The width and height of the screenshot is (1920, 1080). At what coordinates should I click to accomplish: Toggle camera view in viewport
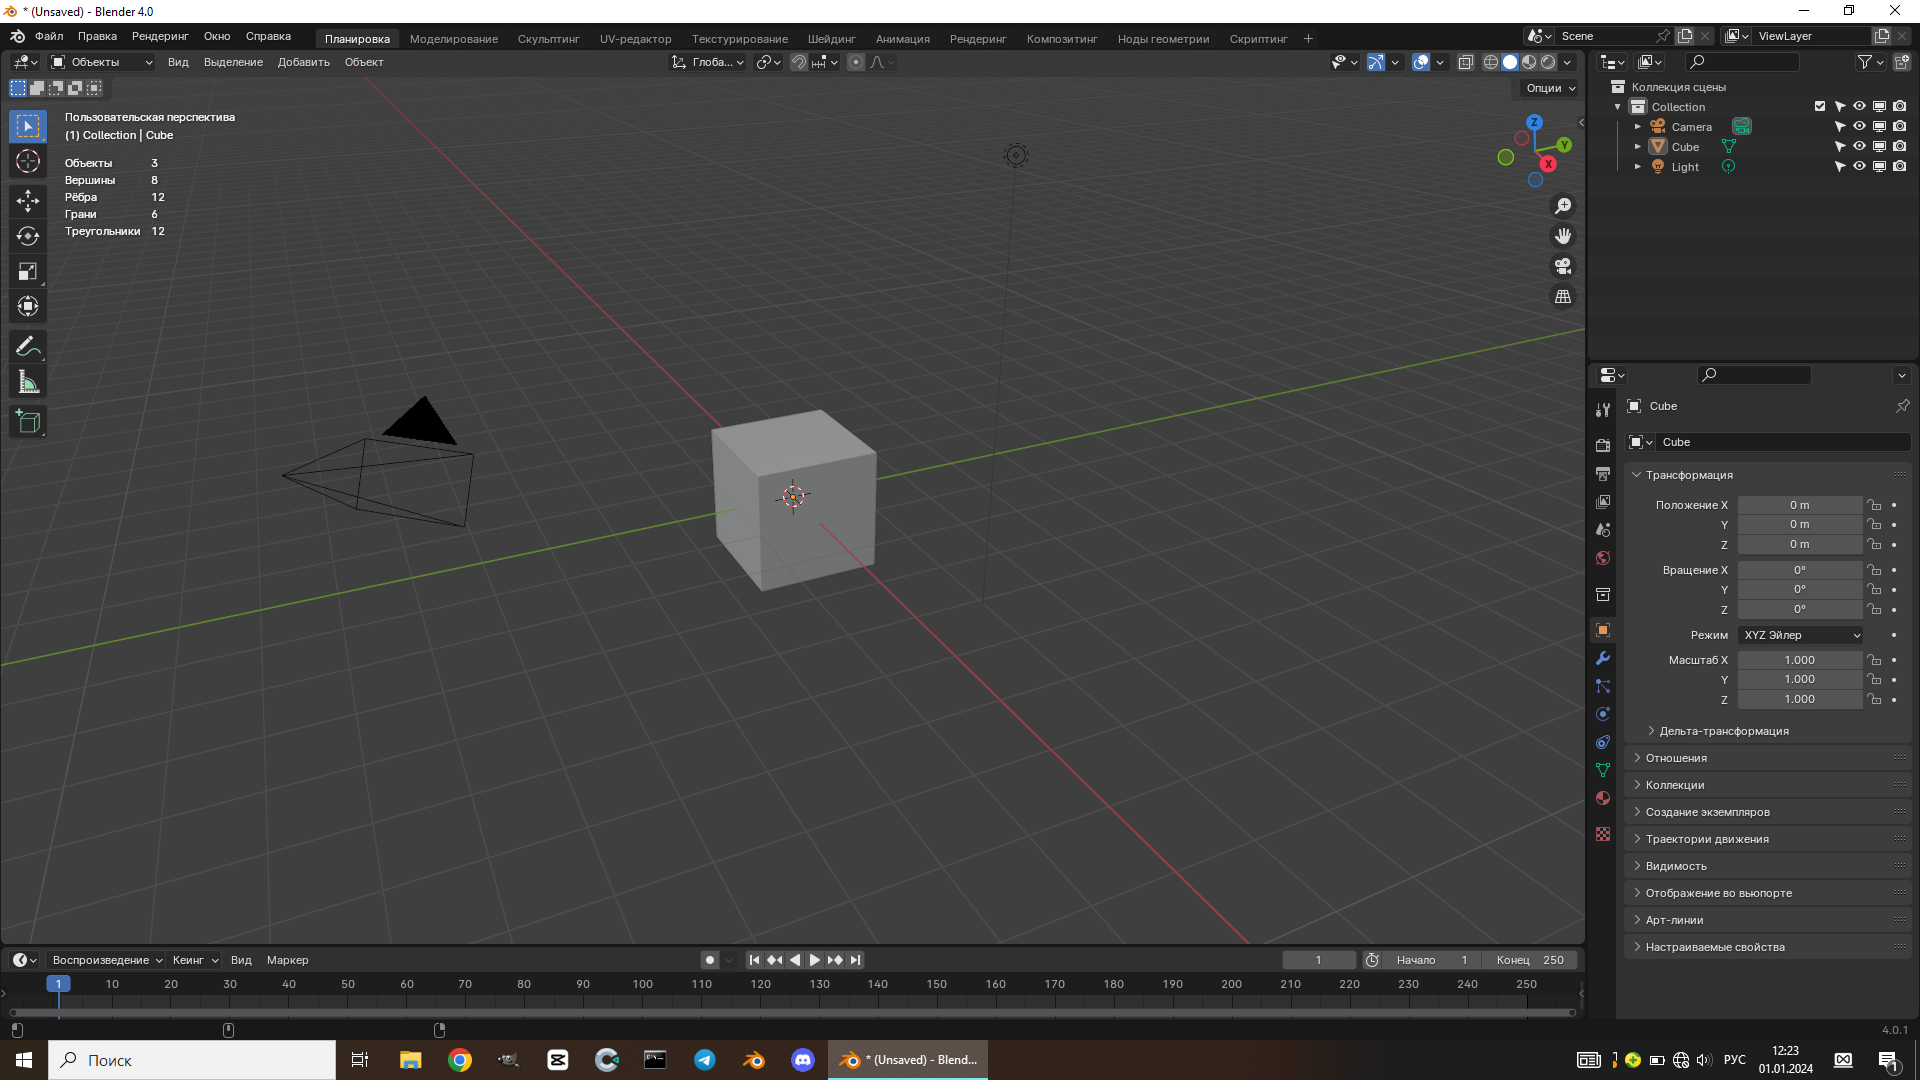click(x=1563, y=266)
